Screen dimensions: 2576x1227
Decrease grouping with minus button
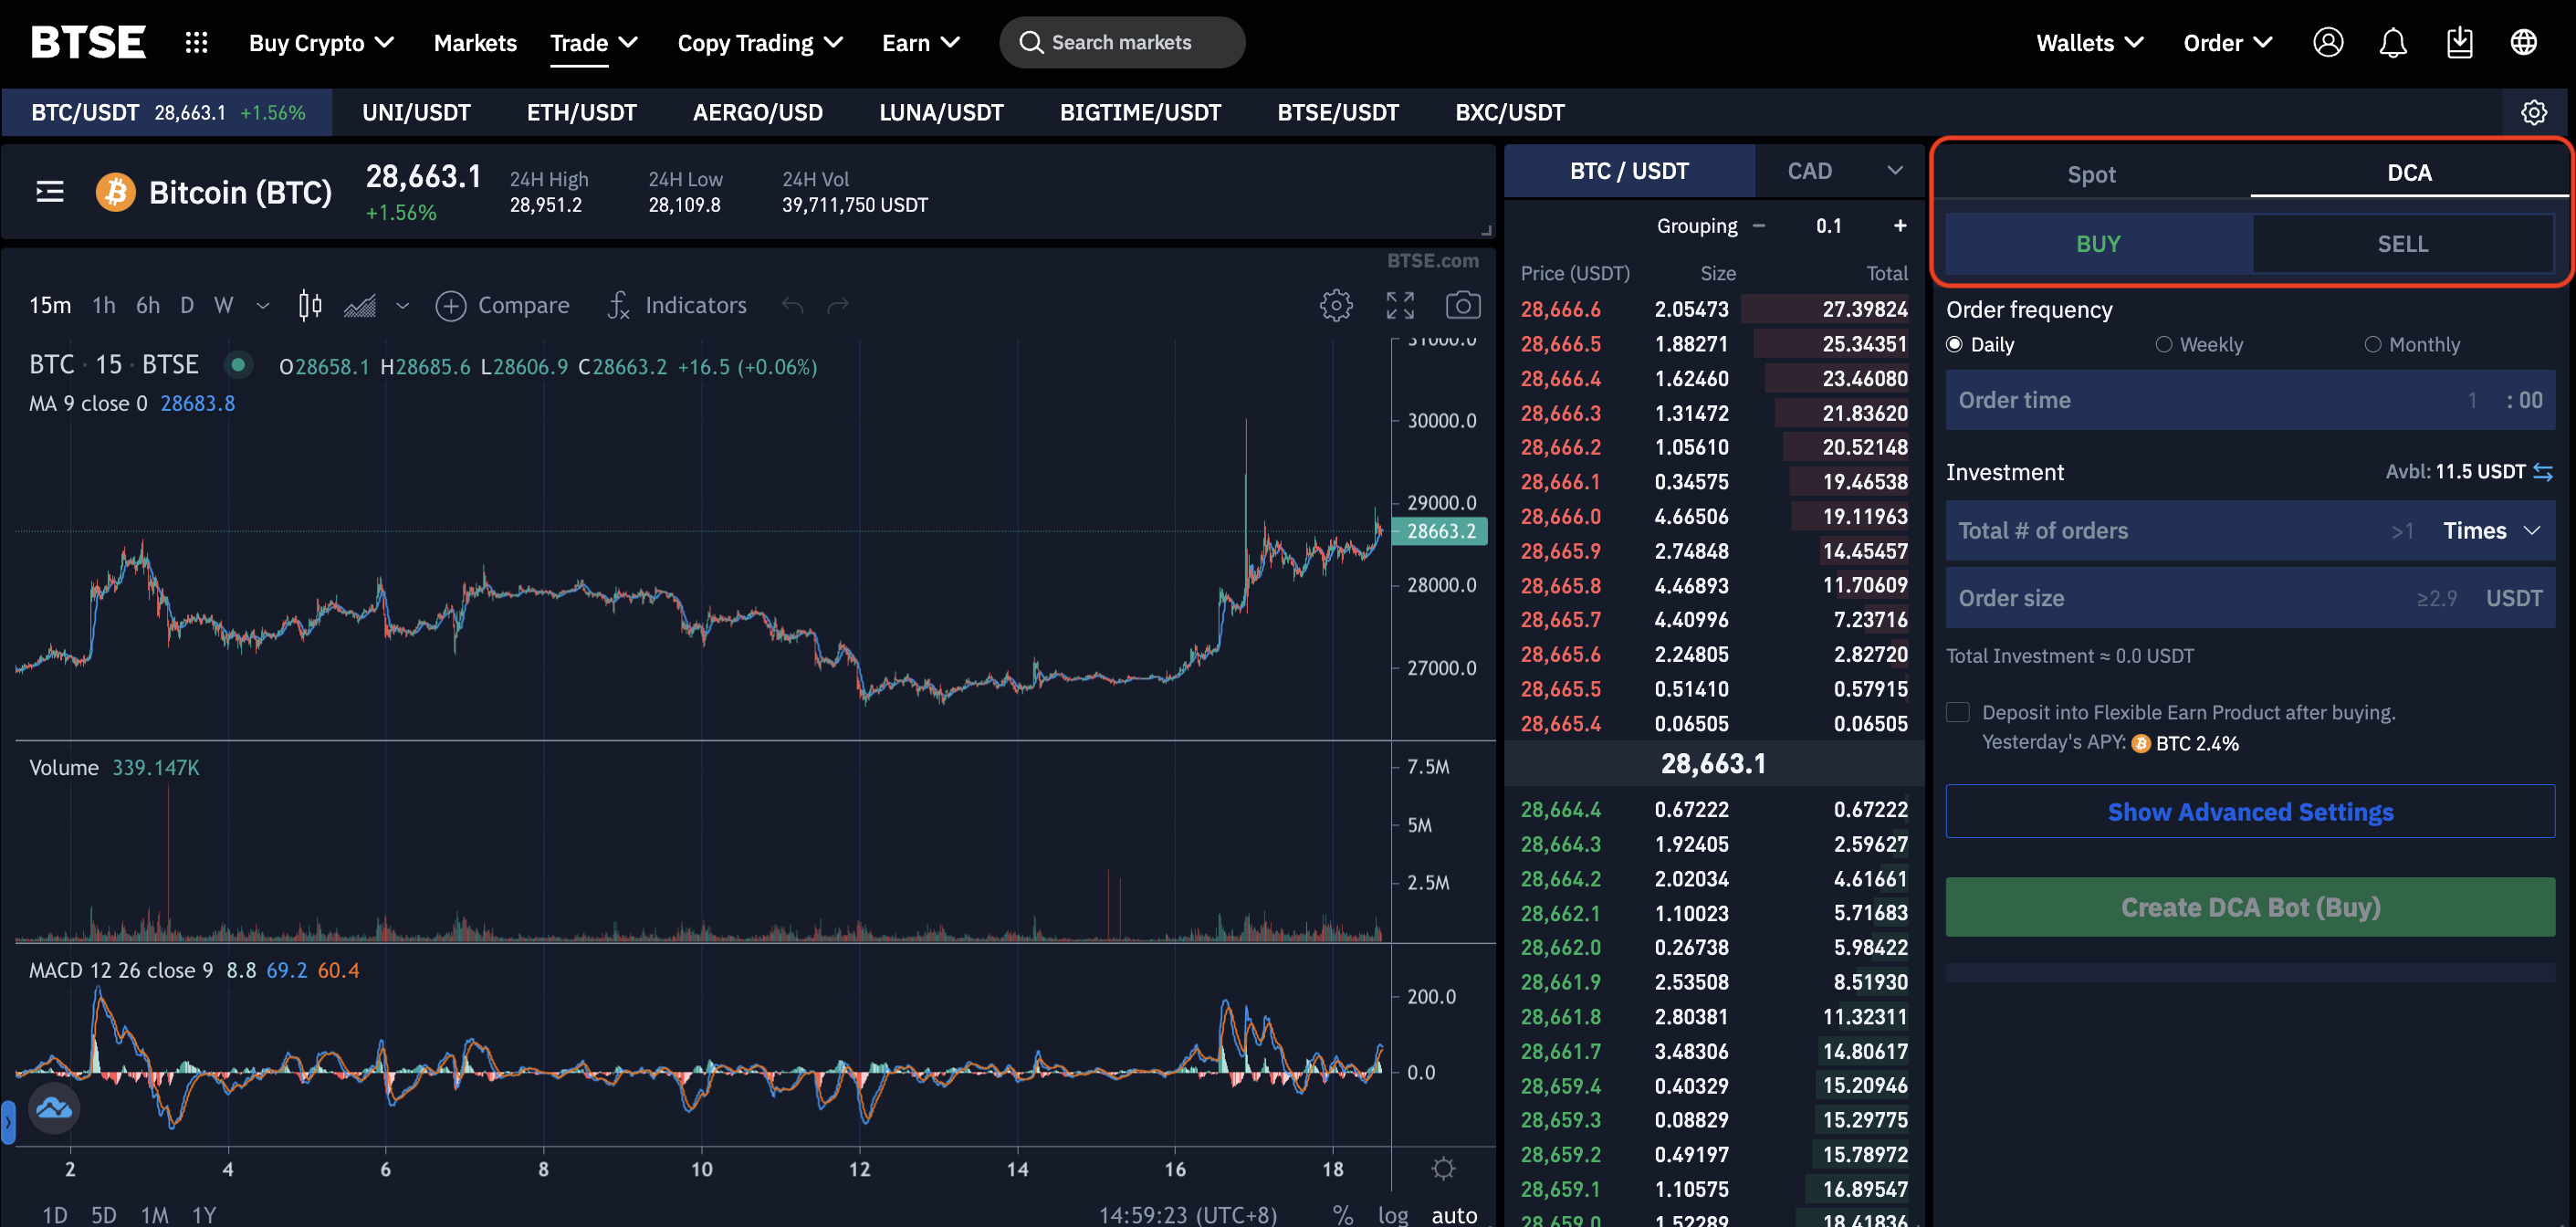(1759, 226)
